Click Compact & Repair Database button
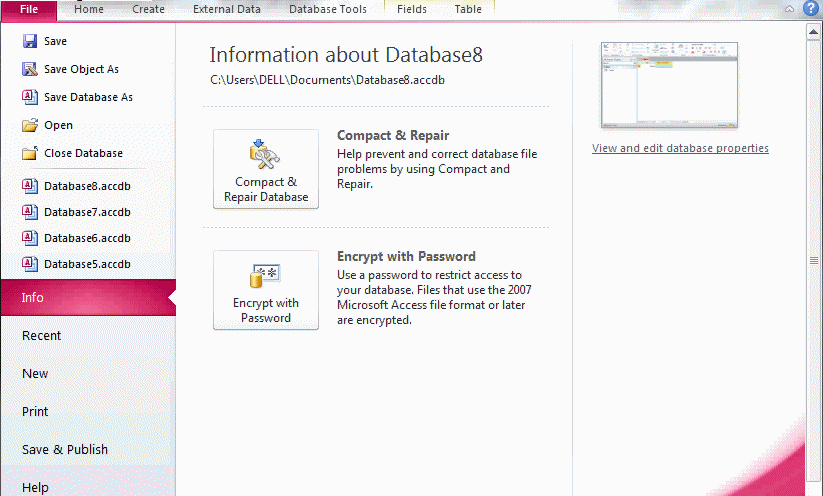The height and width of the screenshot is (496, 823). pos(266,169)
